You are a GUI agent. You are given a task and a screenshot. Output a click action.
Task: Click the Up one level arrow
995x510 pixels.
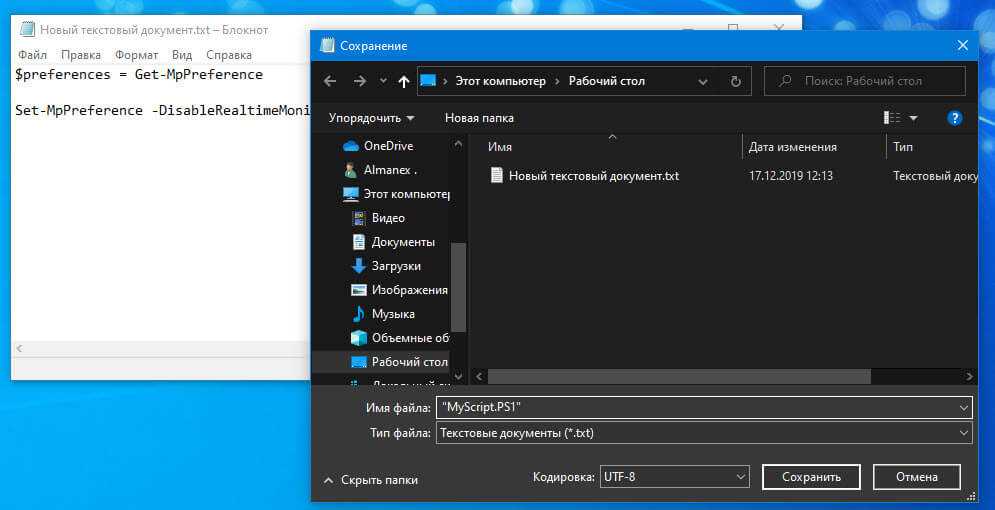(x=404, y=81)
